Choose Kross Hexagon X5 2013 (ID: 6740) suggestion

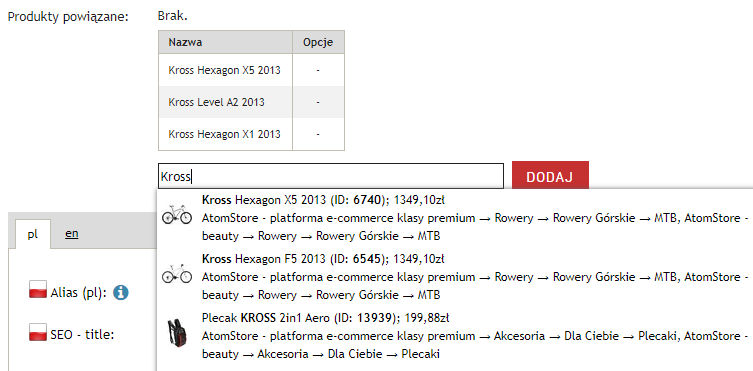(454, 217)
